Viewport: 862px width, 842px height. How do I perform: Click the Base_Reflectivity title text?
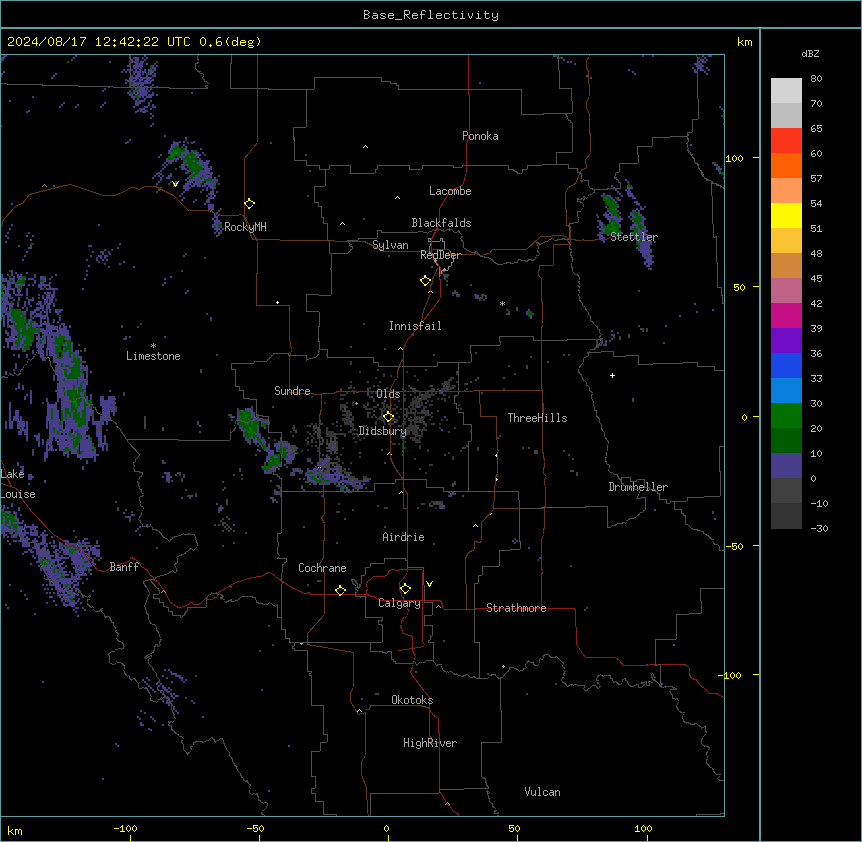tap(431, 15)
